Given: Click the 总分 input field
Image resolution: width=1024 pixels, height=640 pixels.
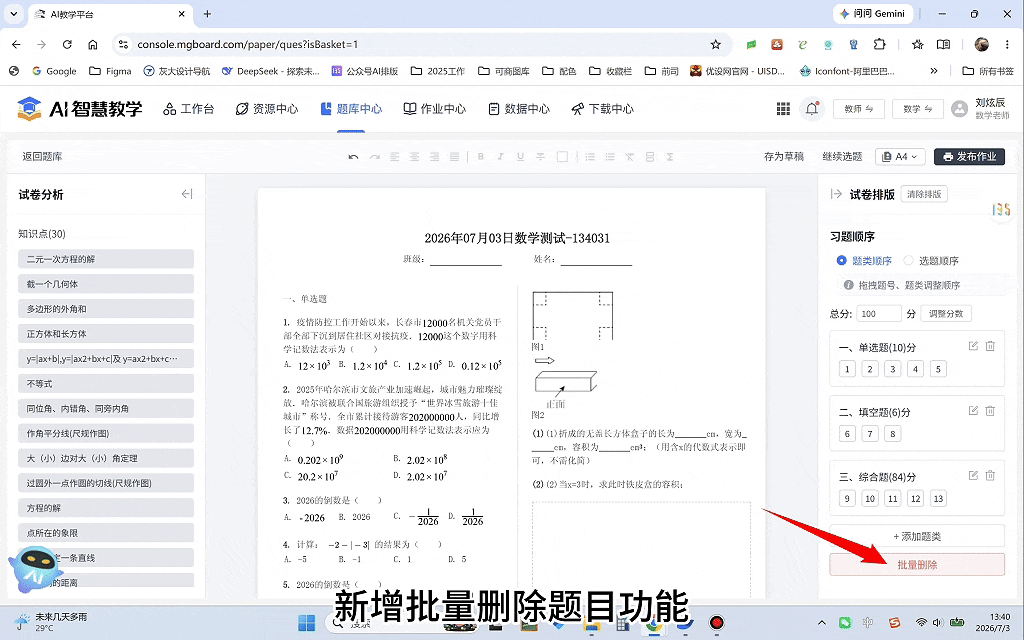Looking at the screenshot, I should (x=879, y=313).
